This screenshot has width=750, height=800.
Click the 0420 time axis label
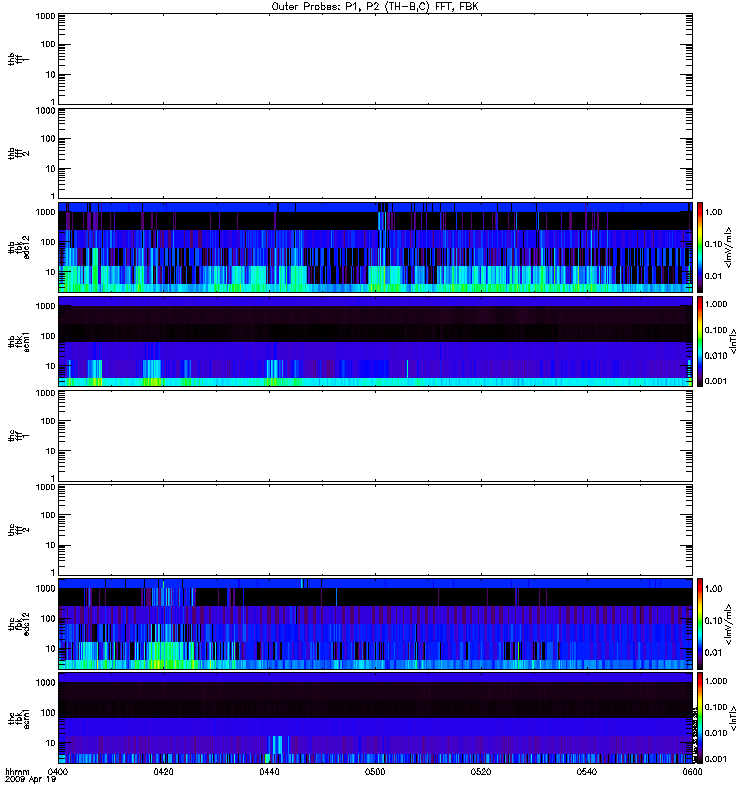[x=163, y=771]
